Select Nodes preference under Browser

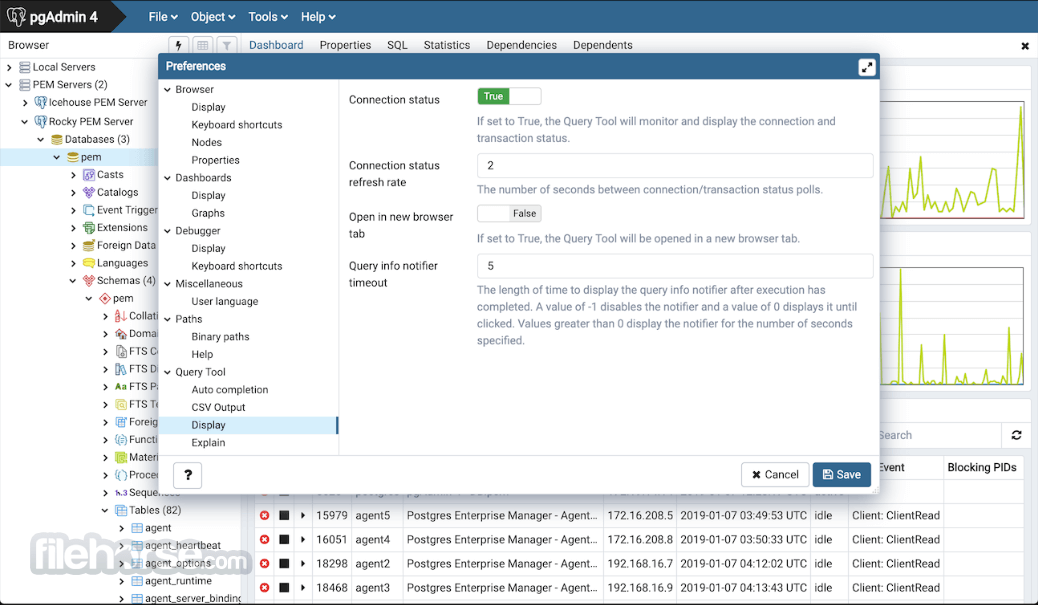click(207, 142)
